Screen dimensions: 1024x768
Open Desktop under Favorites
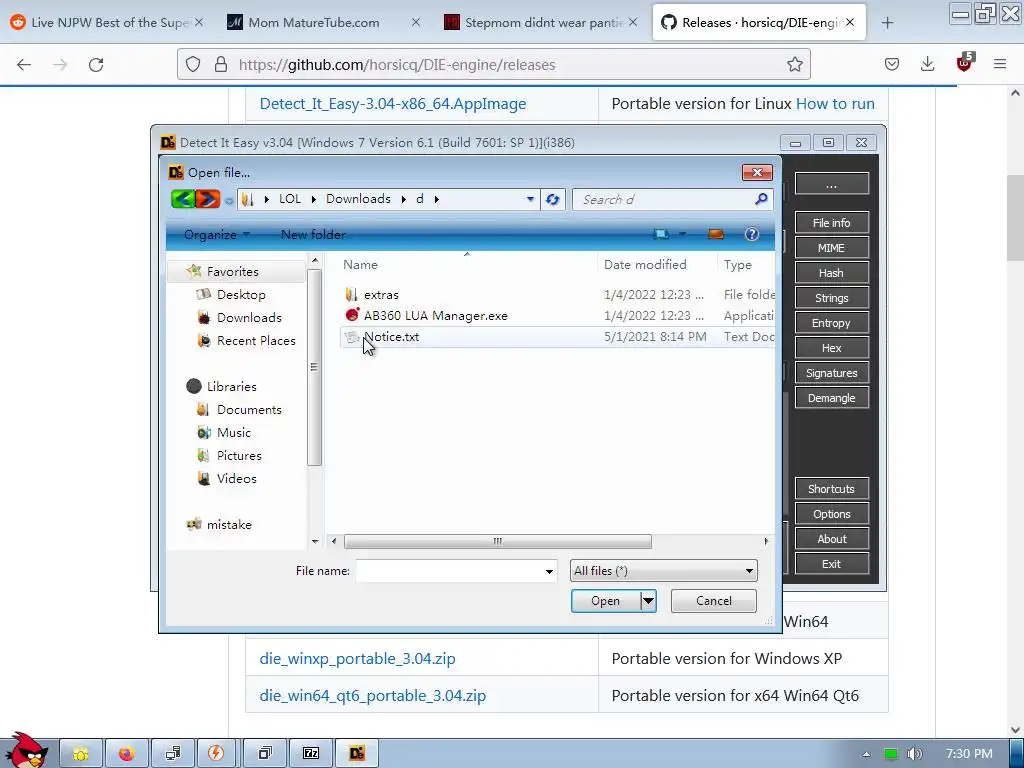(x=241, y=295)
